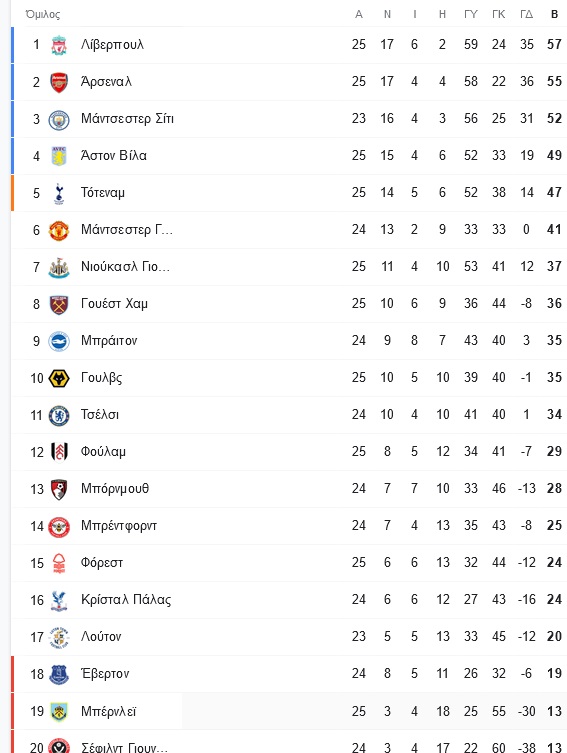The image size is (567, 753).
Task: Click the Όμιλος column header
Action: (x=43, y=14)
